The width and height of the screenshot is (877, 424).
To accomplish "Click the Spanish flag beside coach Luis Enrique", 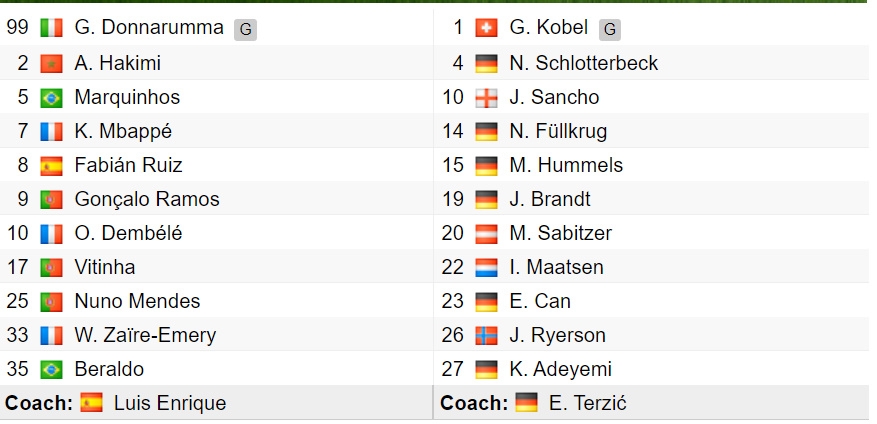I will 91,403.
